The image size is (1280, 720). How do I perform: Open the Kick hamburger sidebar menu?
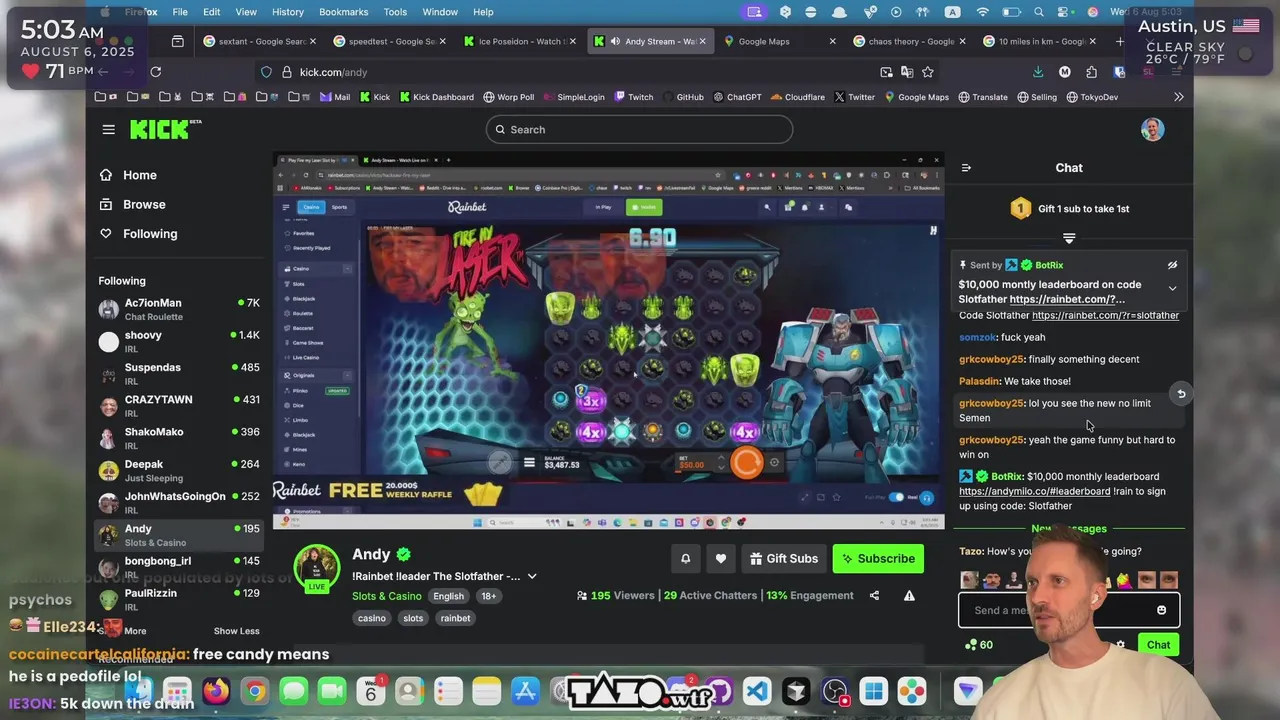(108, 129)
